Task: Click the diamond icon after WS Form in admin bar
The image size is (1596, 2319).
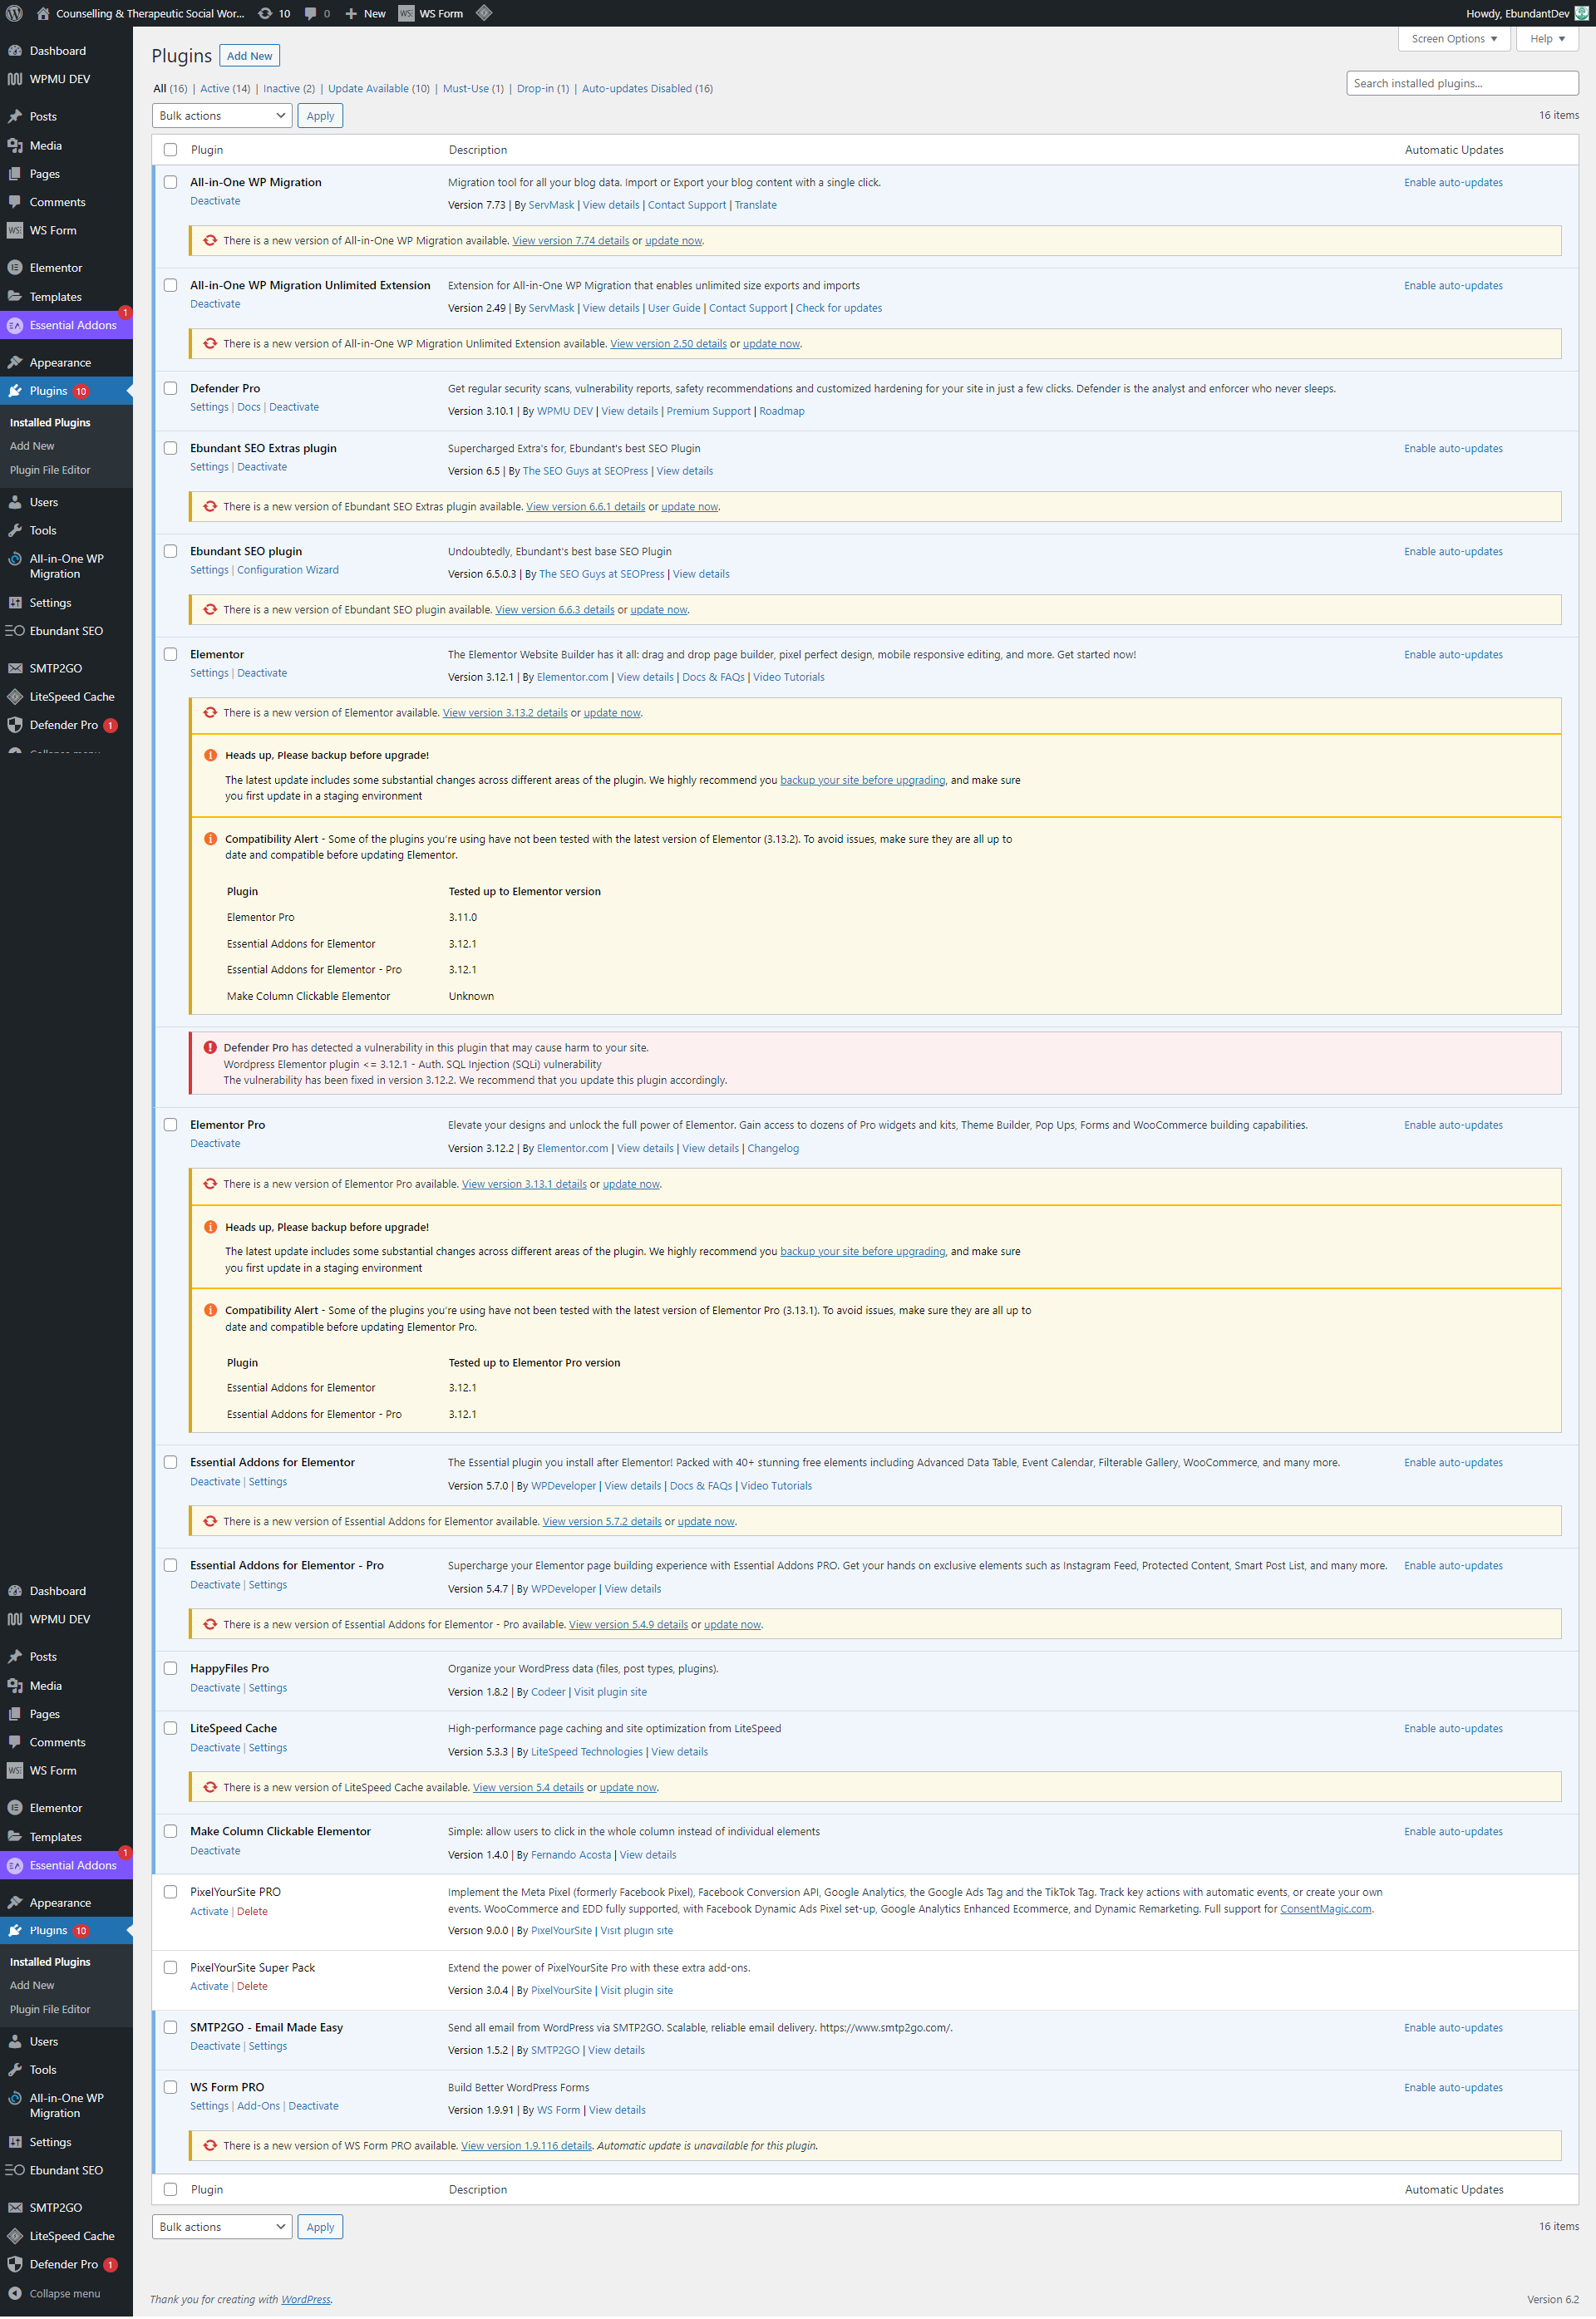Action: point(484,13)
